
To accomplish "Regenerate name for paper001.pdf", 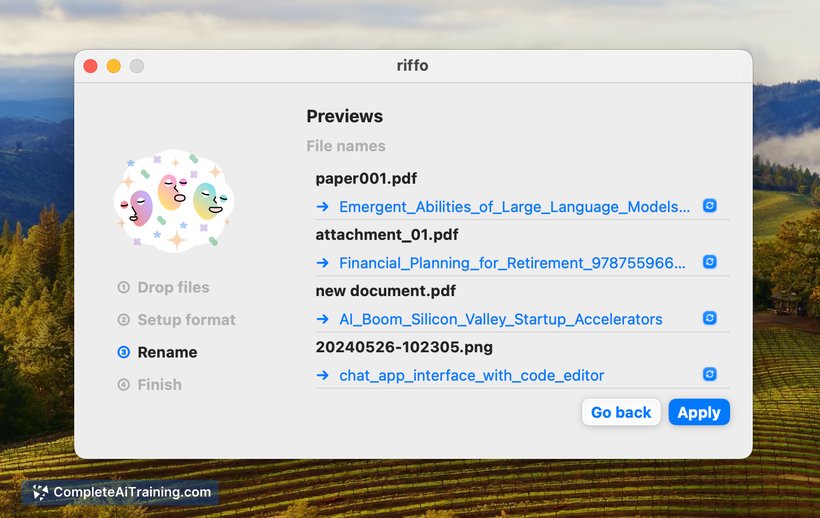I will pos(709,206).
